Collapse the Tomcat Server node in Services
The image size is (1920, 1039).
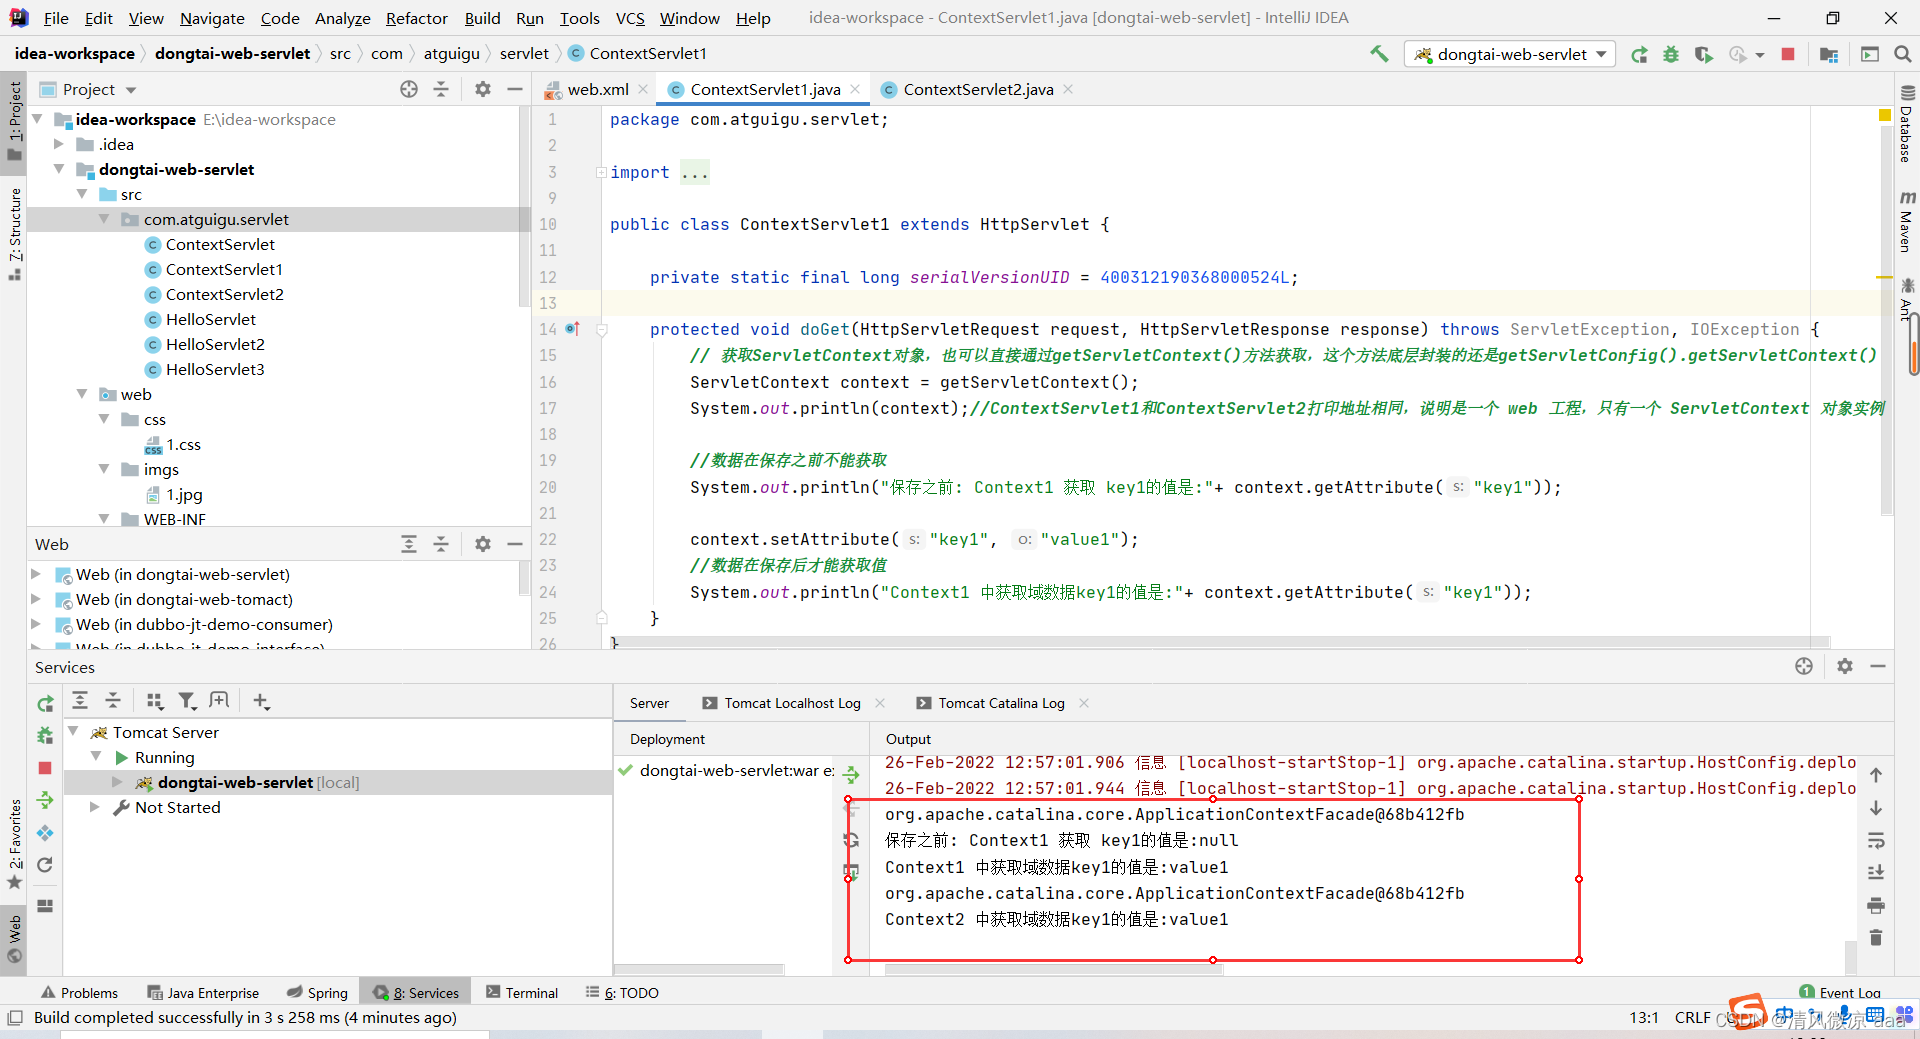(x=74, y=732)
